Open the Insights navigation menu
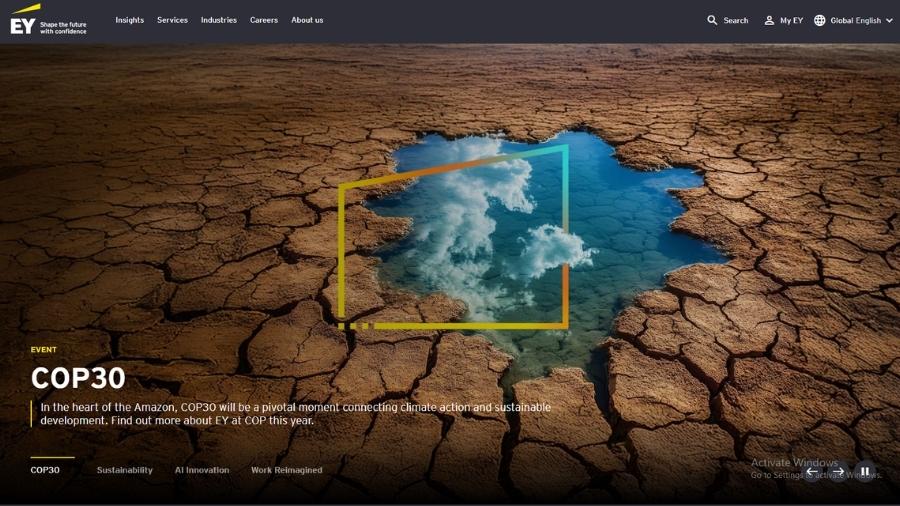The height and width of the screenshot is (506, 900). [x=129, y=20]
